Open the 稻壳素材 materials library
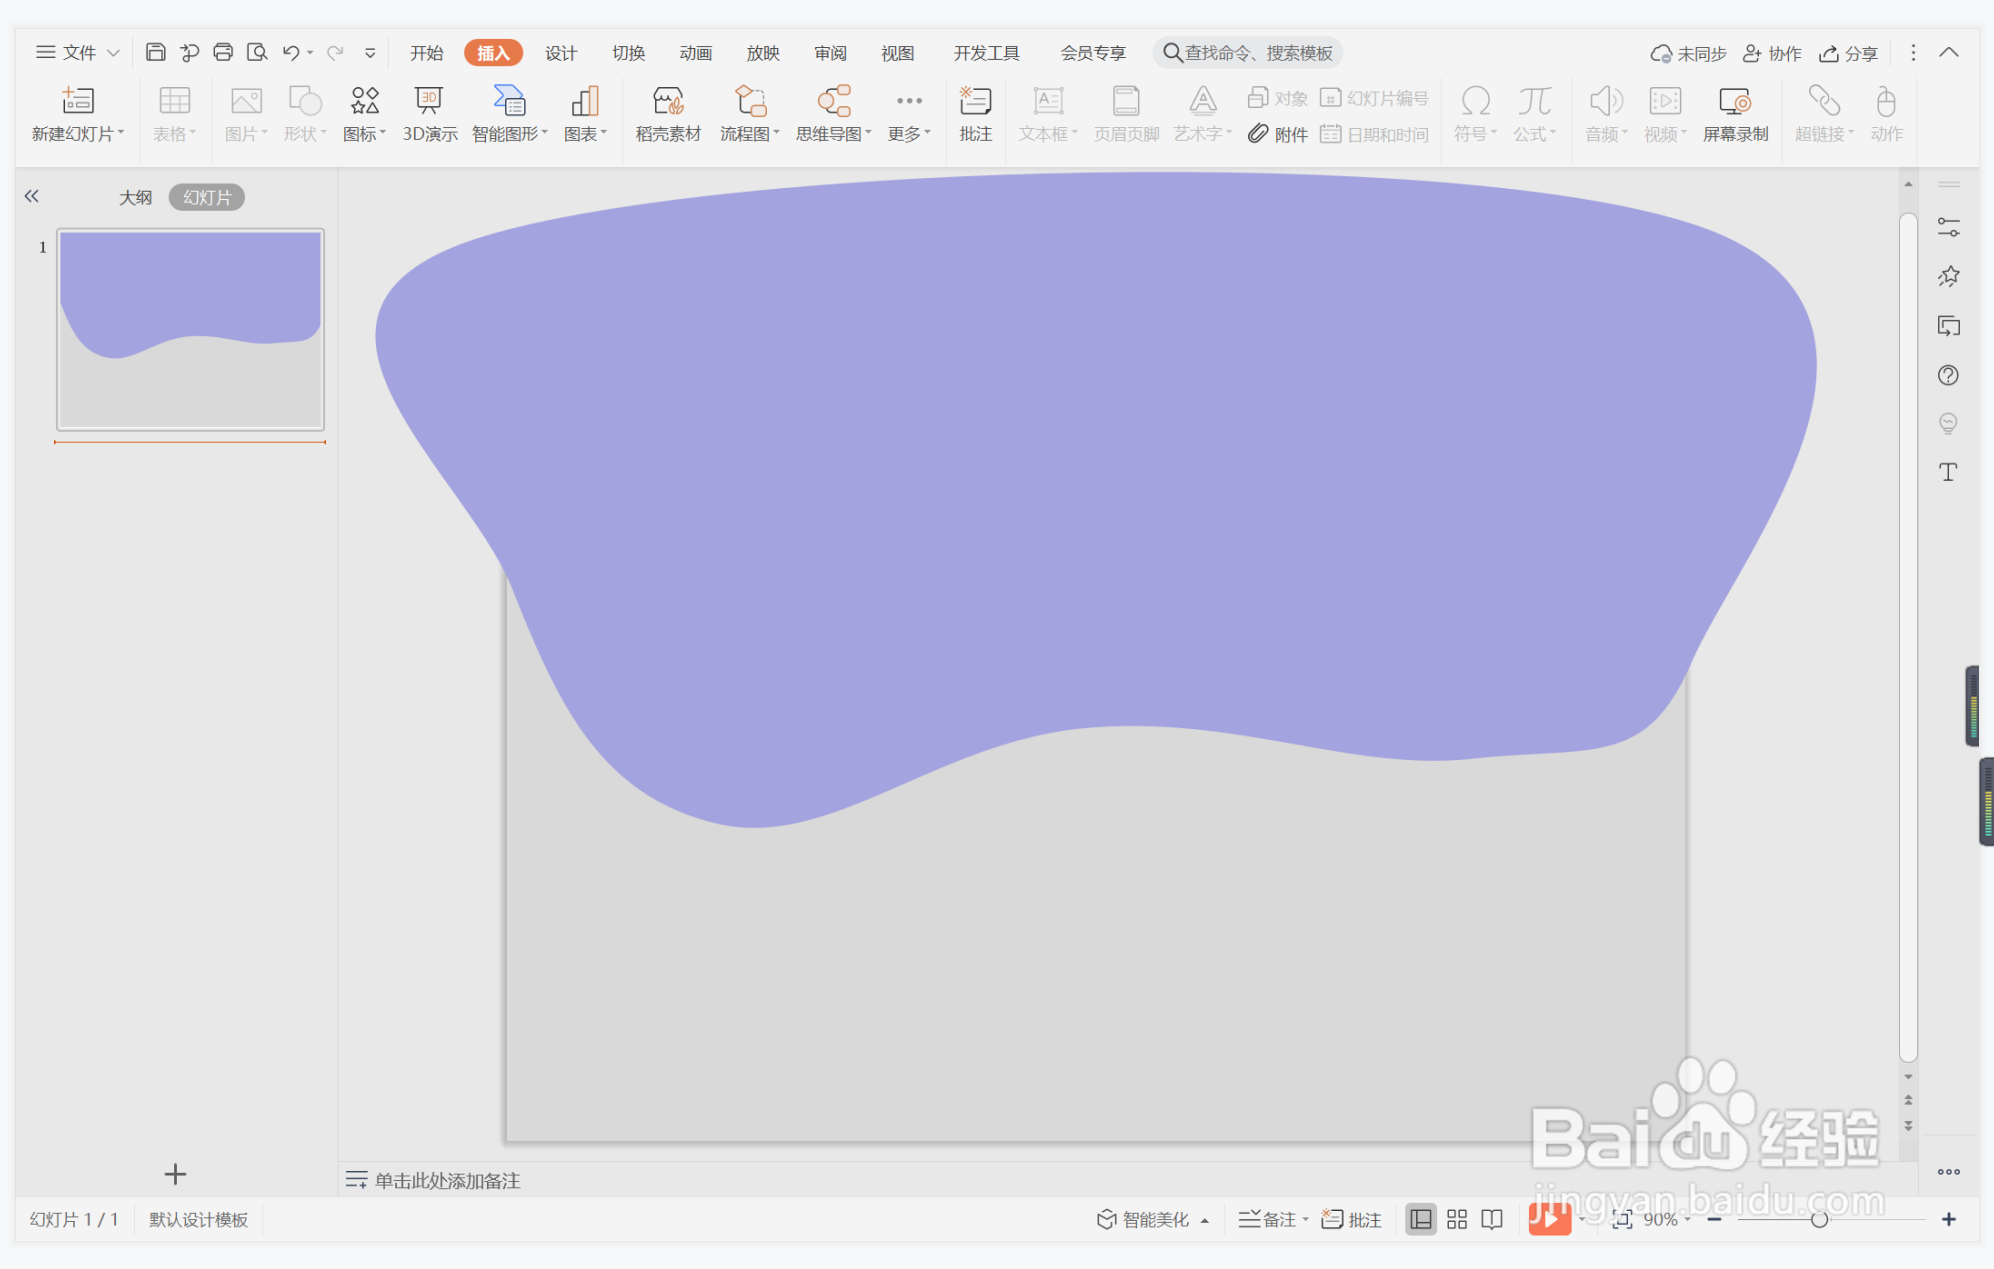The height and width of the screenshot is (1269, 1994). [667, 112]
